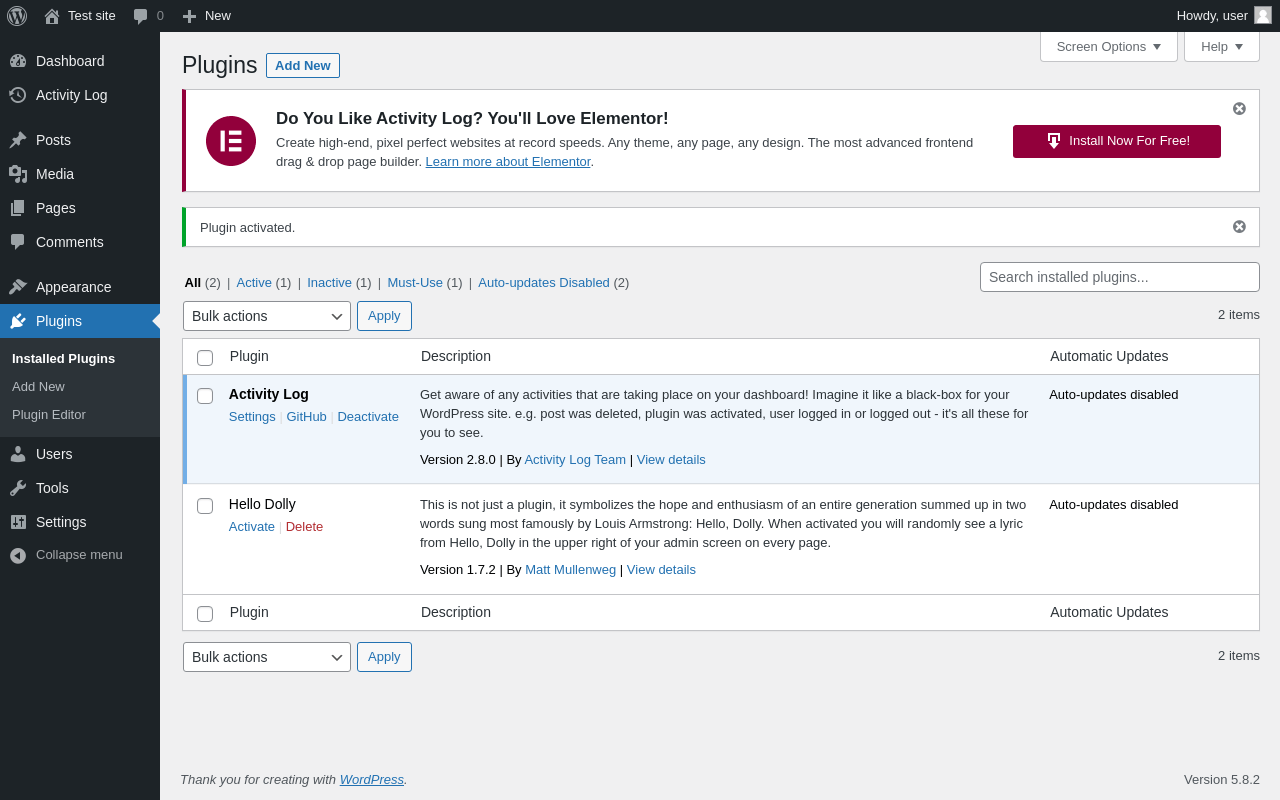Click the Automatic Updates column header
The image size is (1280, 800).
pyautogui.click(x=1109, y=356)
